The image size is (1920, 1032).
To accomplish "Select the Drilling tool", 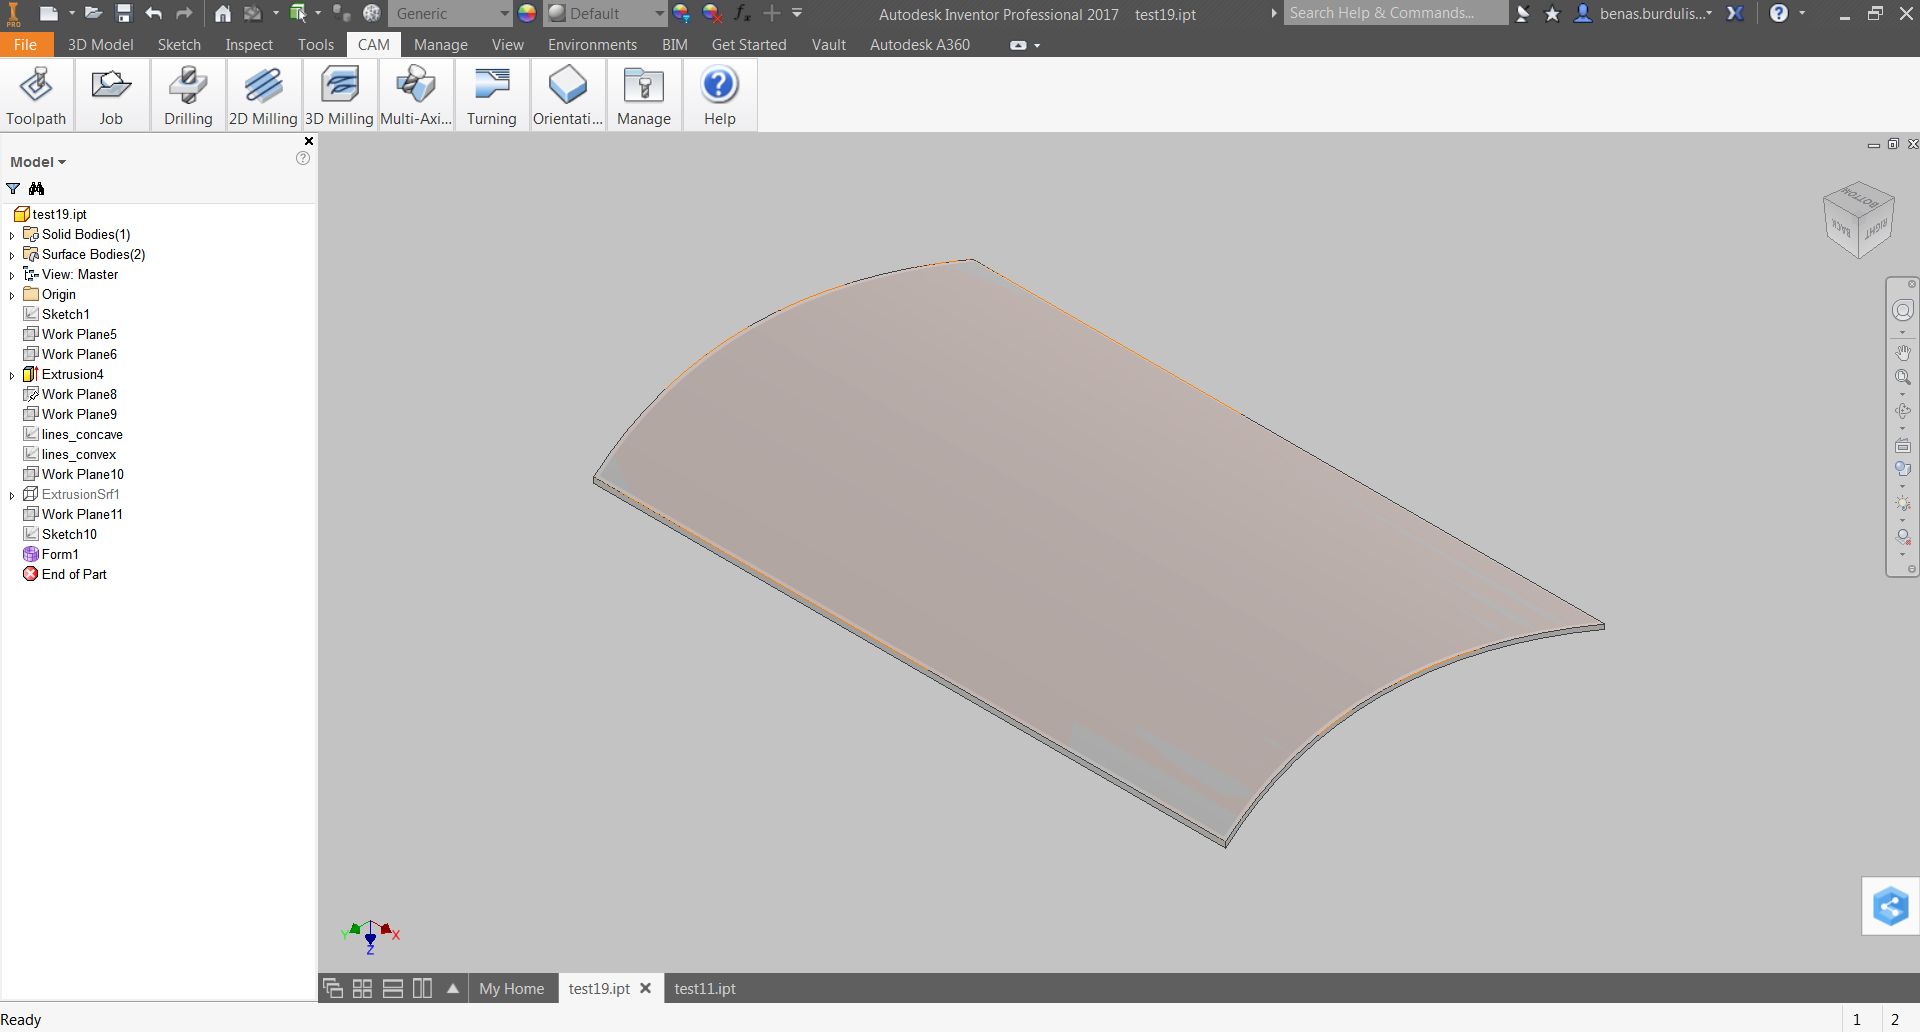I will point(188,95).
